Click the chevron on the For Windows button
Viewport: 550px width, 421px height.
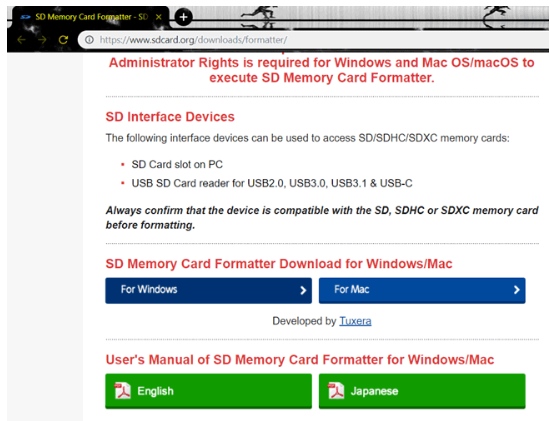[303, 290]
